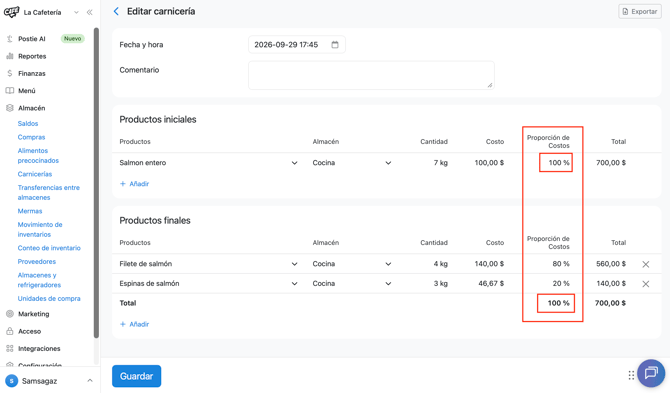Viewport: 670px width, 393px height.
Task: Click the 7 kg quantity of Salmon entero
Action: point(441,163)
